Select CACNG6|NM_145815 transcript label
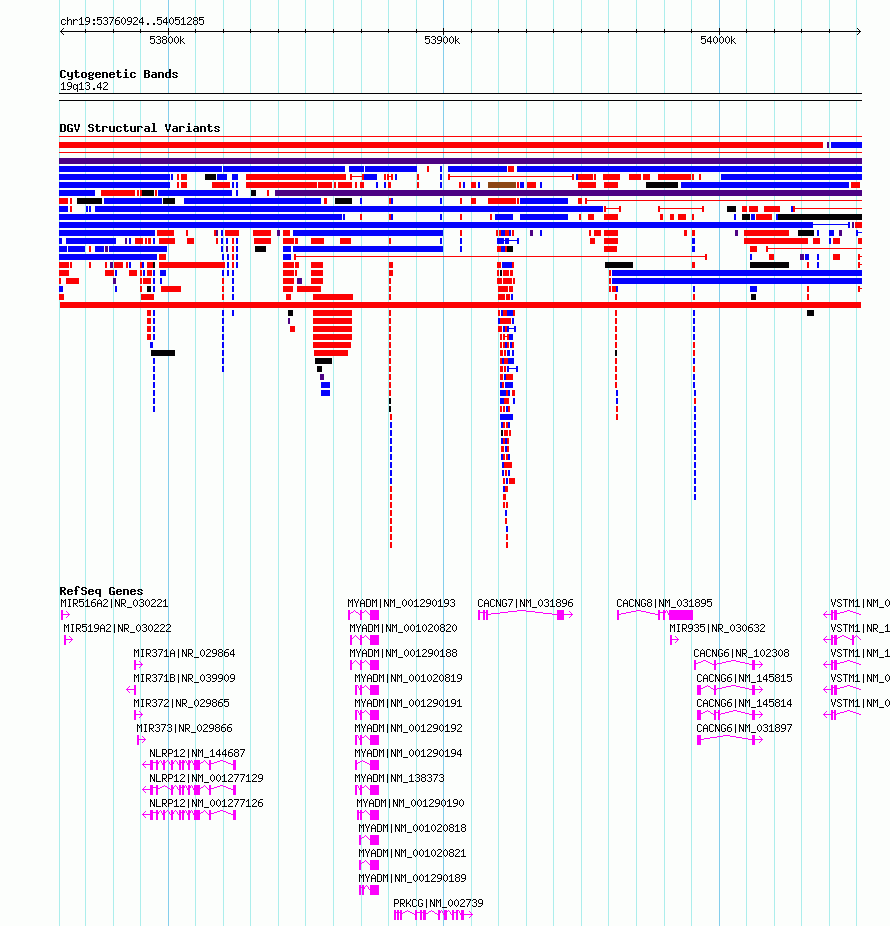The height and width of the screenshot is (926, 890). pyautogui.click(x=744, y=678)
